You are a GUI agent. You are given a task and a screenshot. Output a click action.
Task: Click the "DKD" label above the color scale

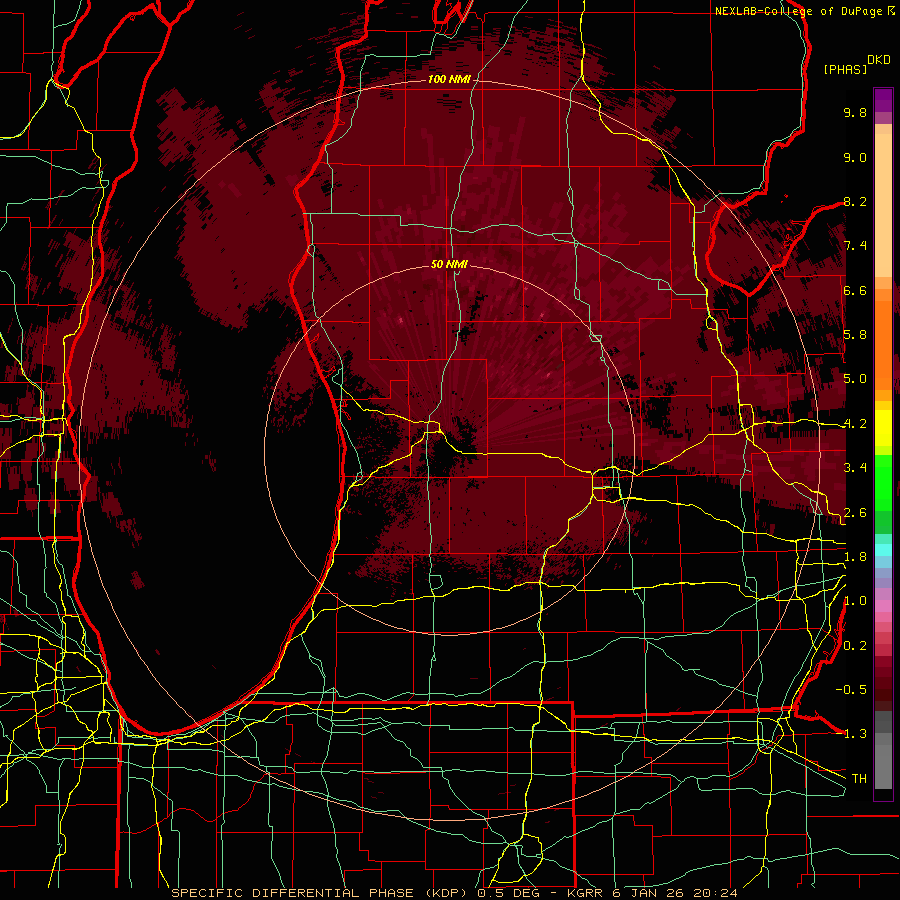click(x=879, y=60)
